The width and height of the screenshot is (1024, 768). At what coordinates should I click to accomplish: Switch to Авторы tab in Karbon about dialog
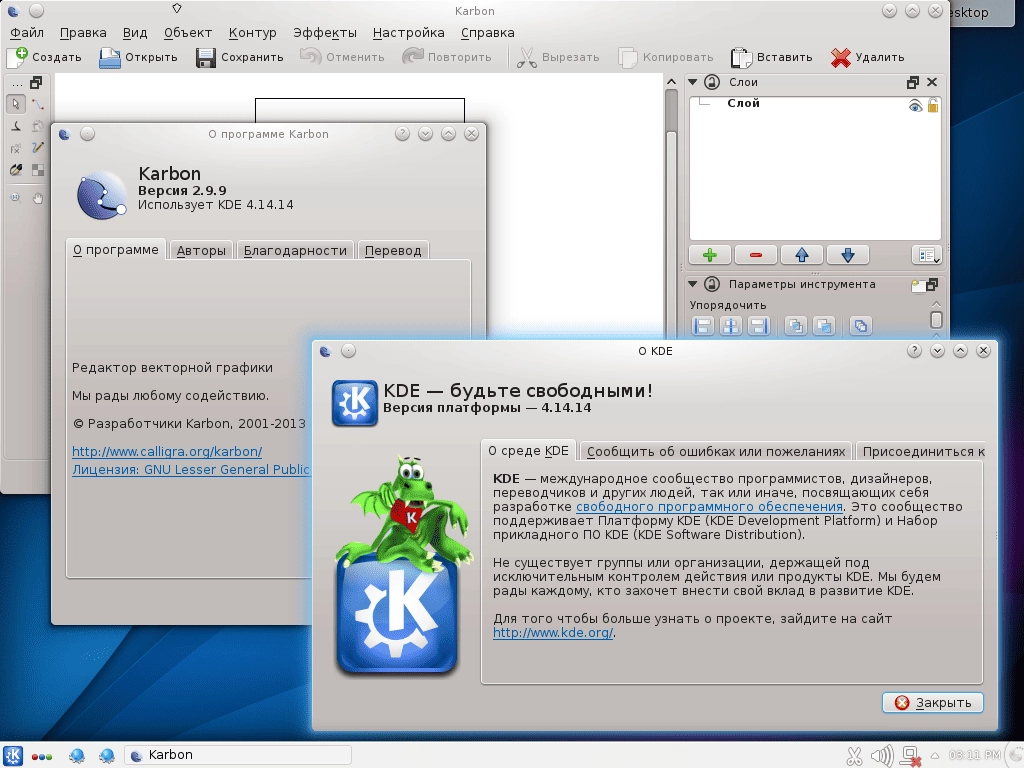tap(201, 251)
